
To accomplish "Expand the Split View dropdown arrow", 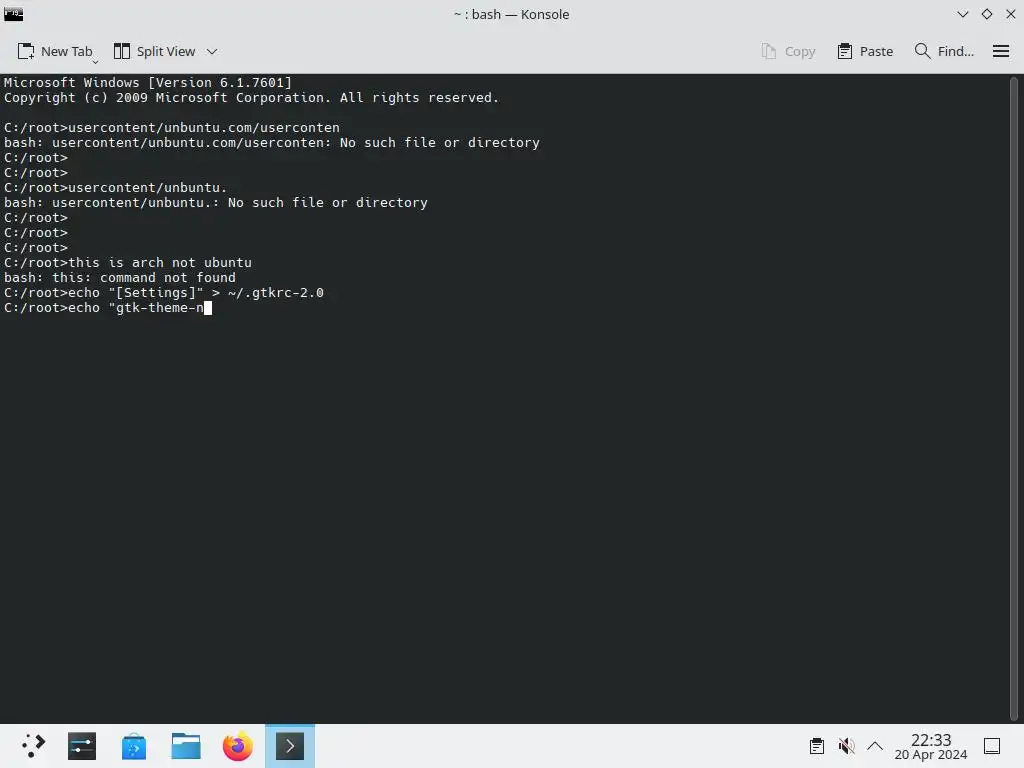I will pos(212,52).
